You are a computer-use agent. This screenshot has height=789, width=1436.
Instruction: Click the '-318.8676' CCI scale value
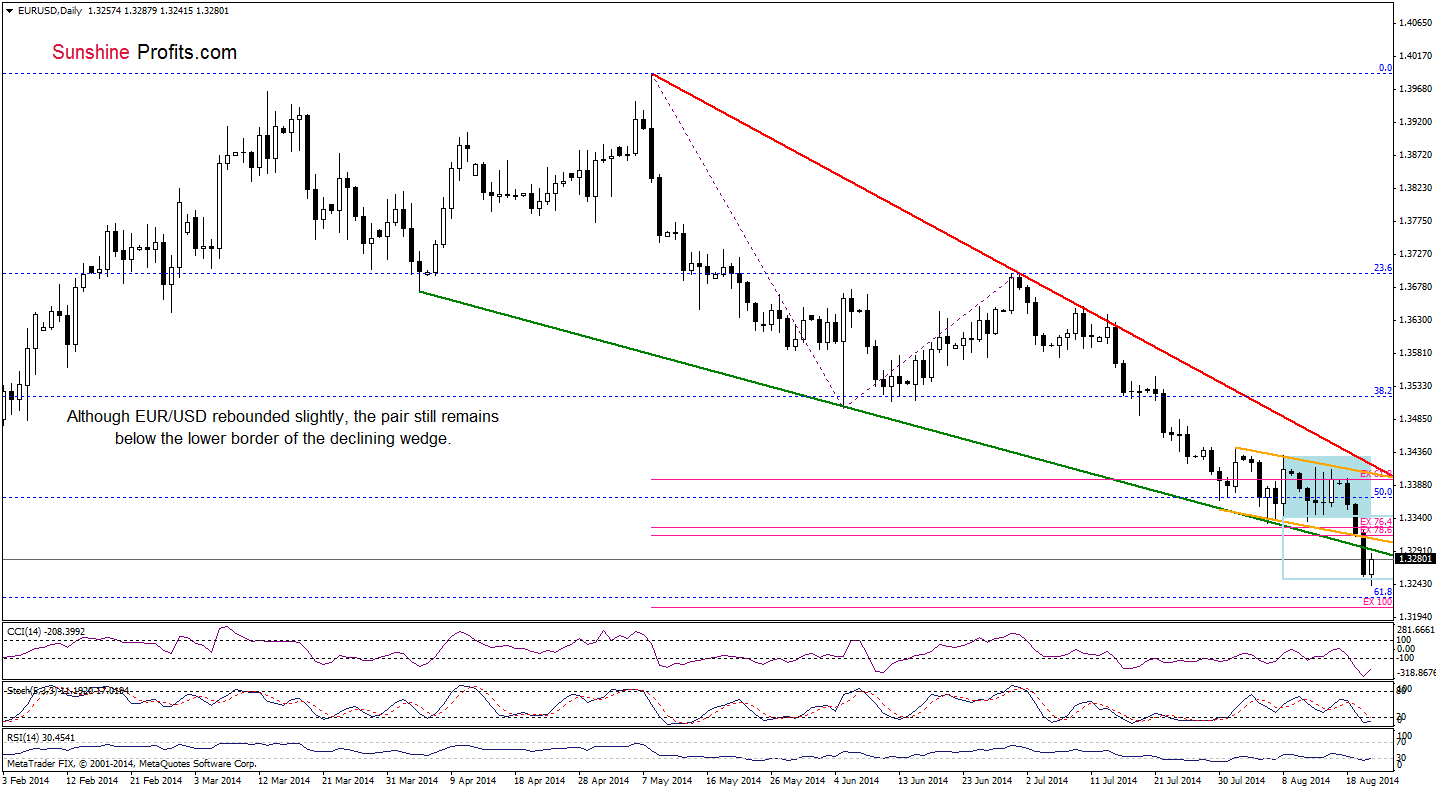click(1417, 673)
